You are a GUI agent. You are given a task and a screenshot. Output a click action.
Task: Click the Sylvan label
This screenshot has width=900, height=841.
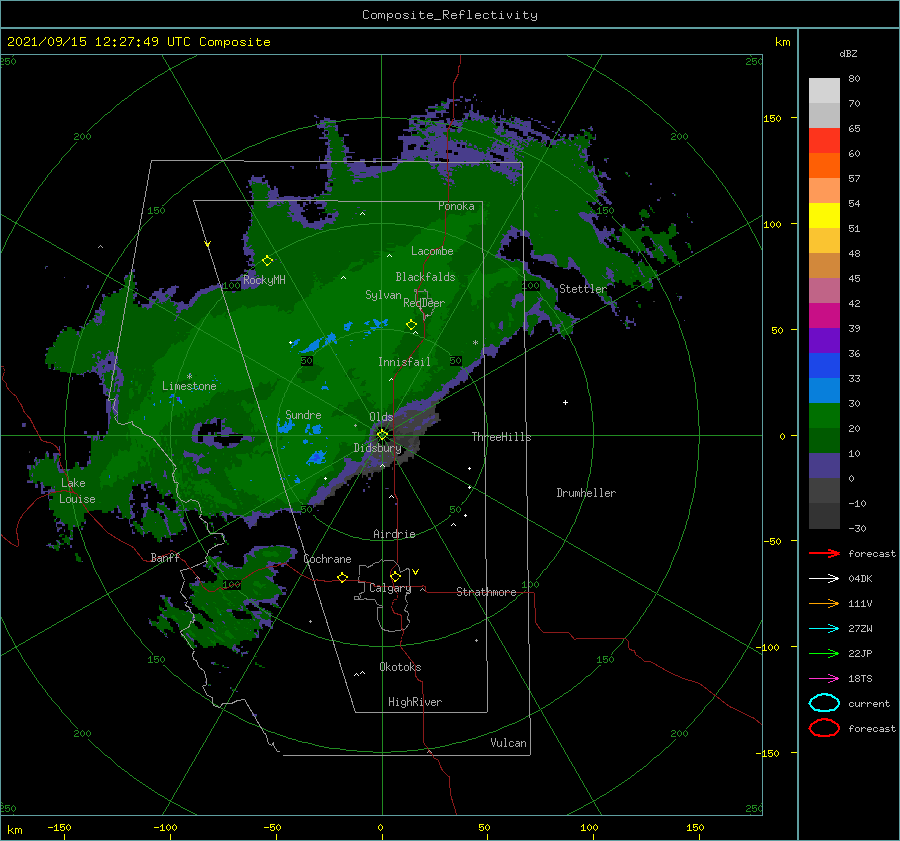pos(383,295)
